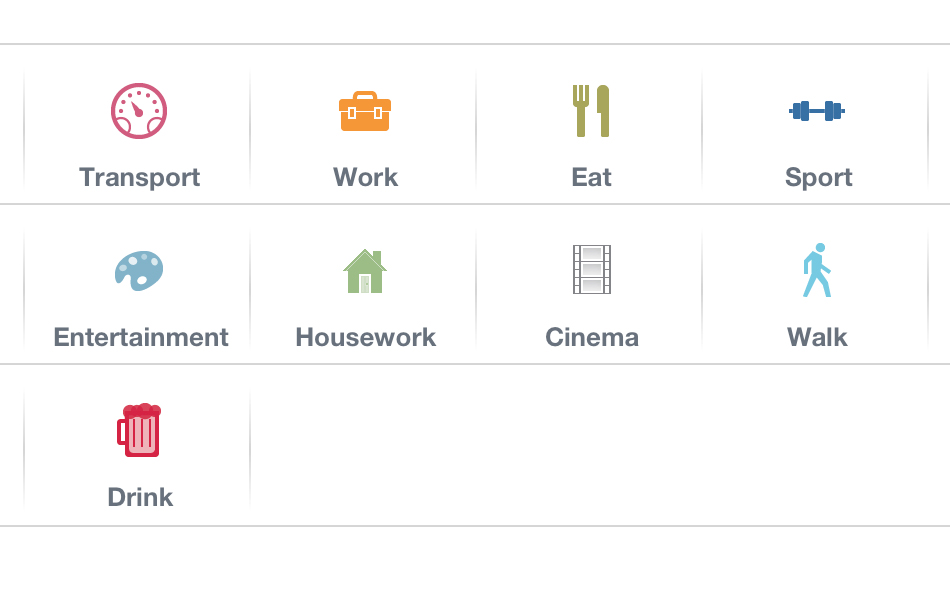
Task: Click the Housework text label
Action: point(365,337)
